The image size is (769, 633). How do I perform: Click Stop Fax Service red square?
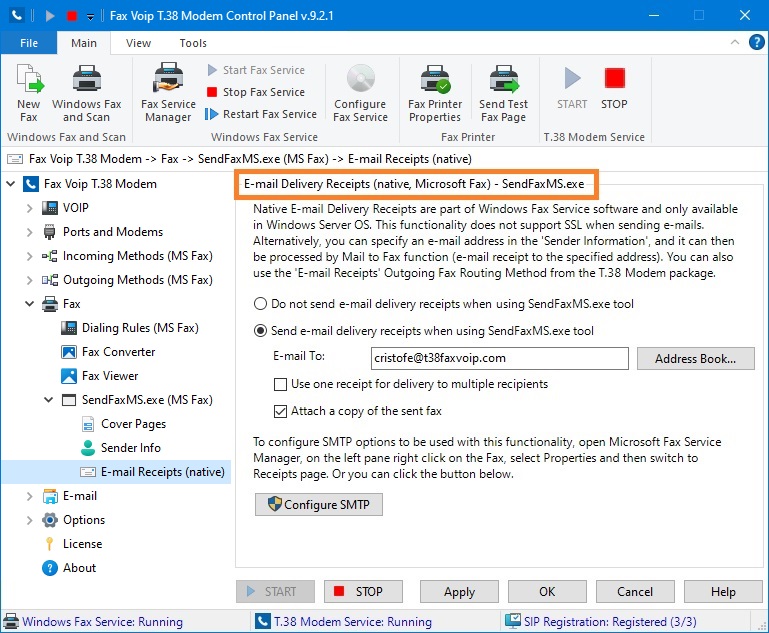212,92
